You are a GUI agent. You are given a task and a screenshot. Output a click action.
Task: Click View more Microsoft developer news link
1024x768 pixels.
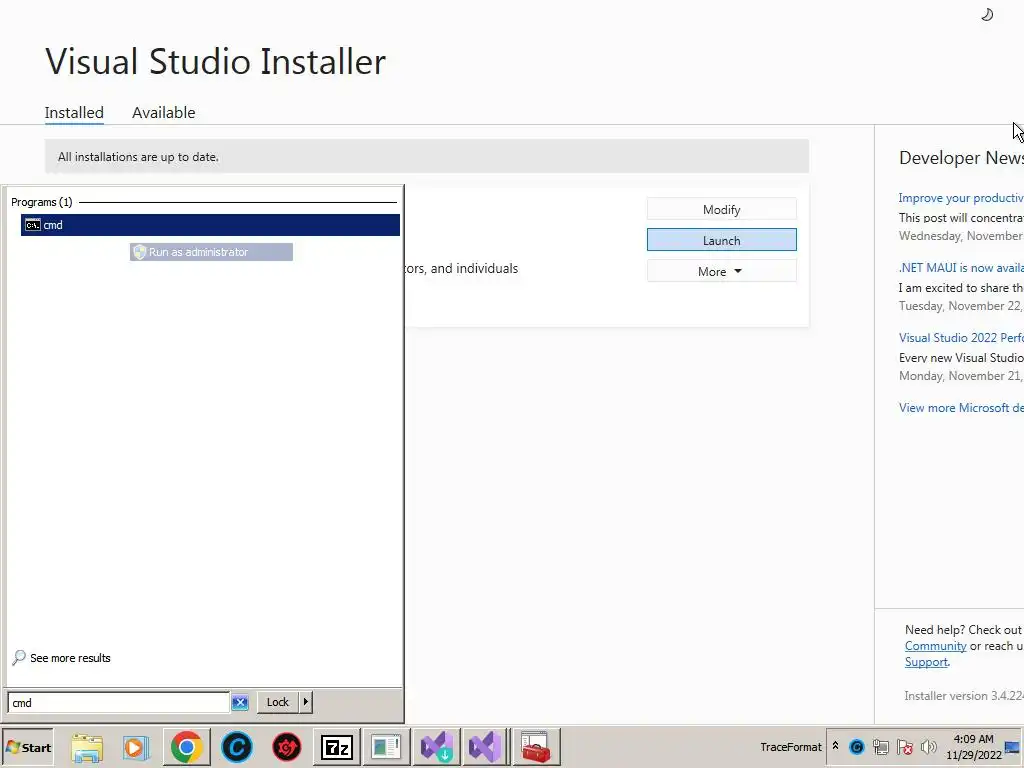961,408
